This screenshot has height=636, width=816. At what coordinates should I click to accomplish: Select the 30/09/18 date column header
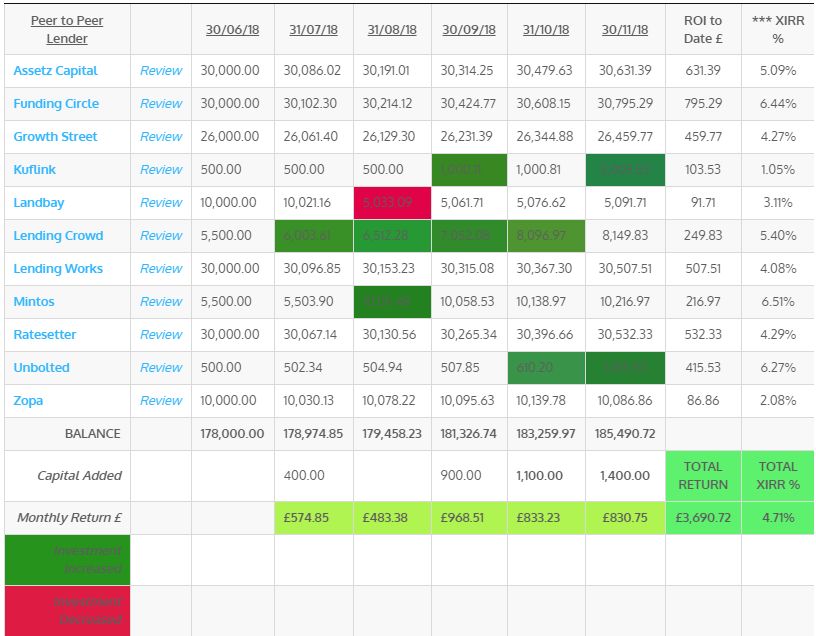tap(469, 30)
